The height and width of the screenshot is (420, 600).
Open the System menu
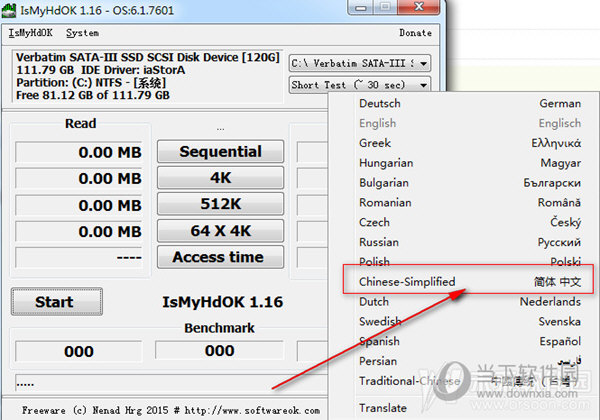click(x=82, y=33)
